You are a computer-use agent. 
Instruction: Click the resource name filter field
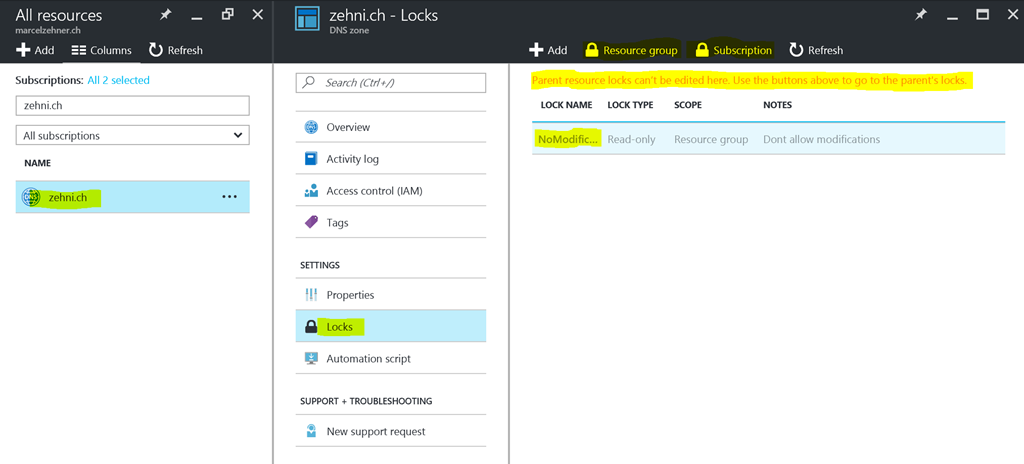[132, 105]
